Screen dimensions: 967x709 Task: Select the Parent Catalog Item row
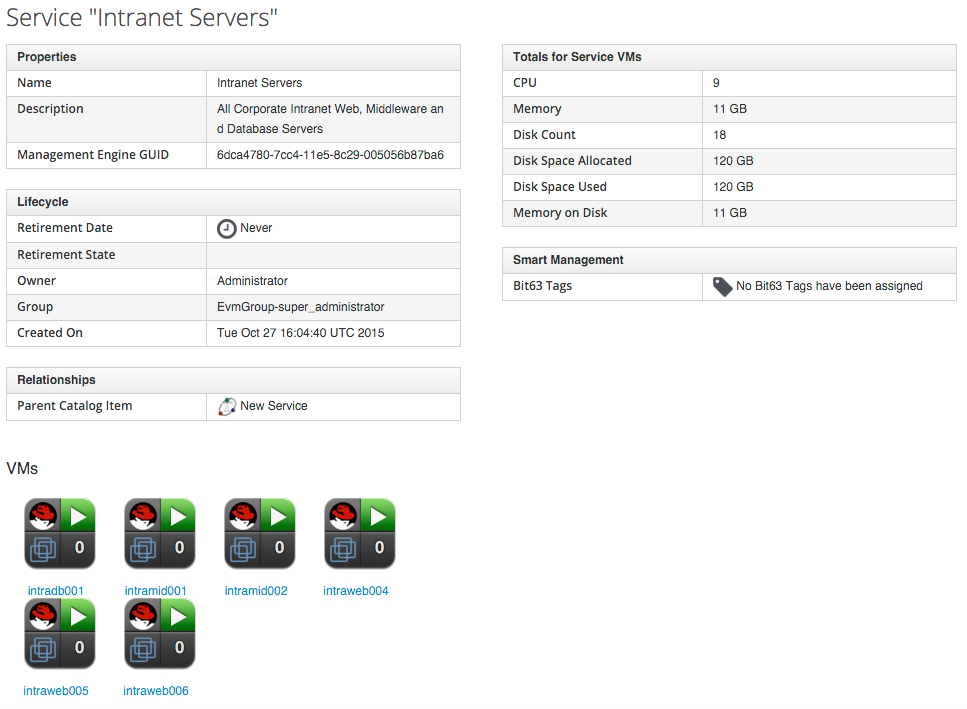point(233,407)
